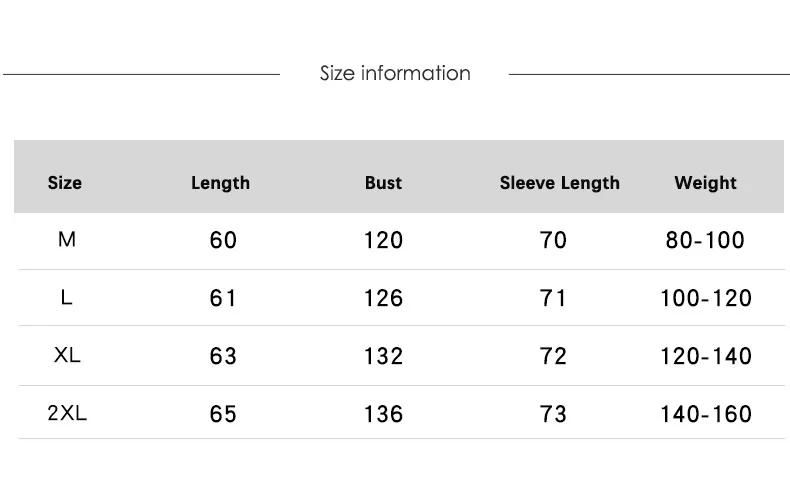Image resolution: width=790 pixels, height=484 pixels.
Task: Click length value 60 for size M
Action: pos(223,240)
